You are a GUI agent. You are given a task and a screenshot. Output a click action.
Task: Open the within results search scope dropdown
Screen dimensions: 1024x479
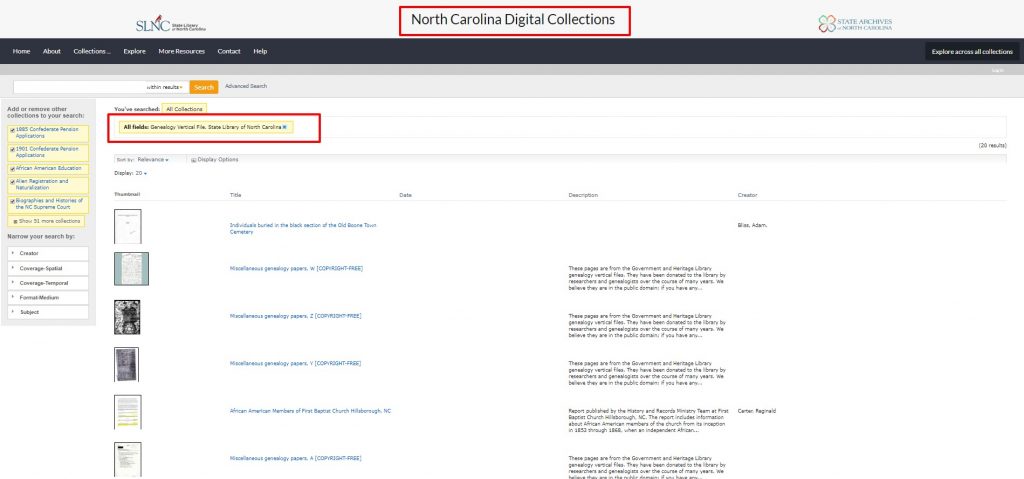(165, 87)
